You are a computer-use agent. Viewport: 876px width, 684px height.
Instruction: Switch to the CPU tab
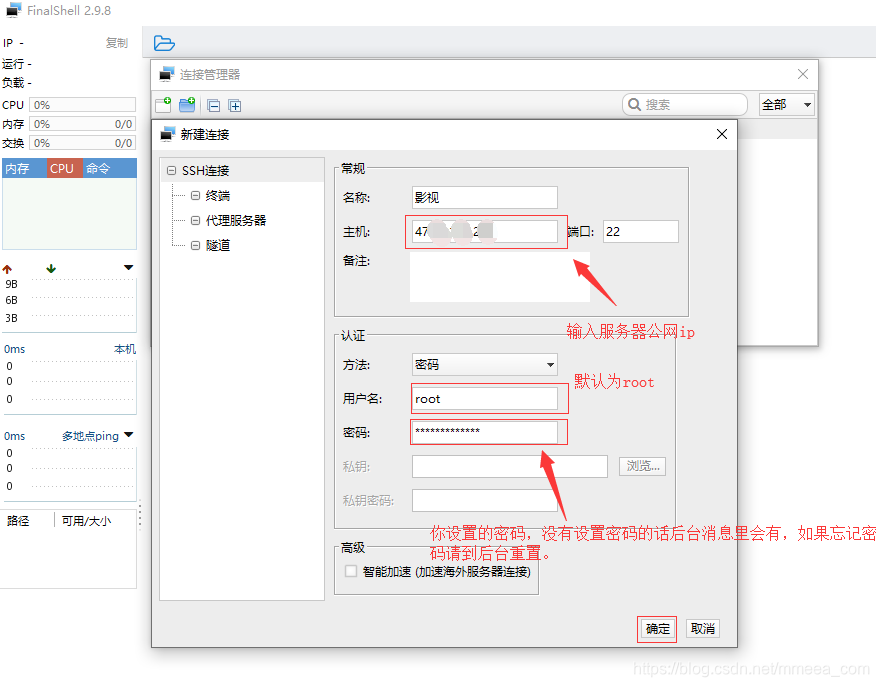click(62, 169)
